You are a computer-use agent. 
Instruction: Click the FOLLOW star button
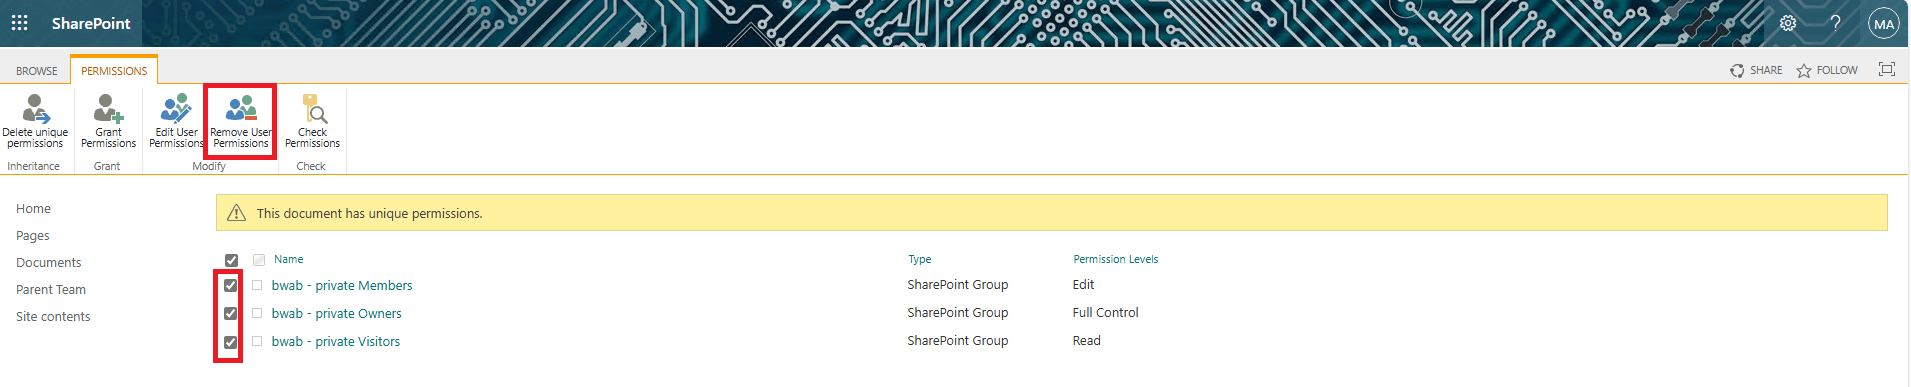point(1827,70)
